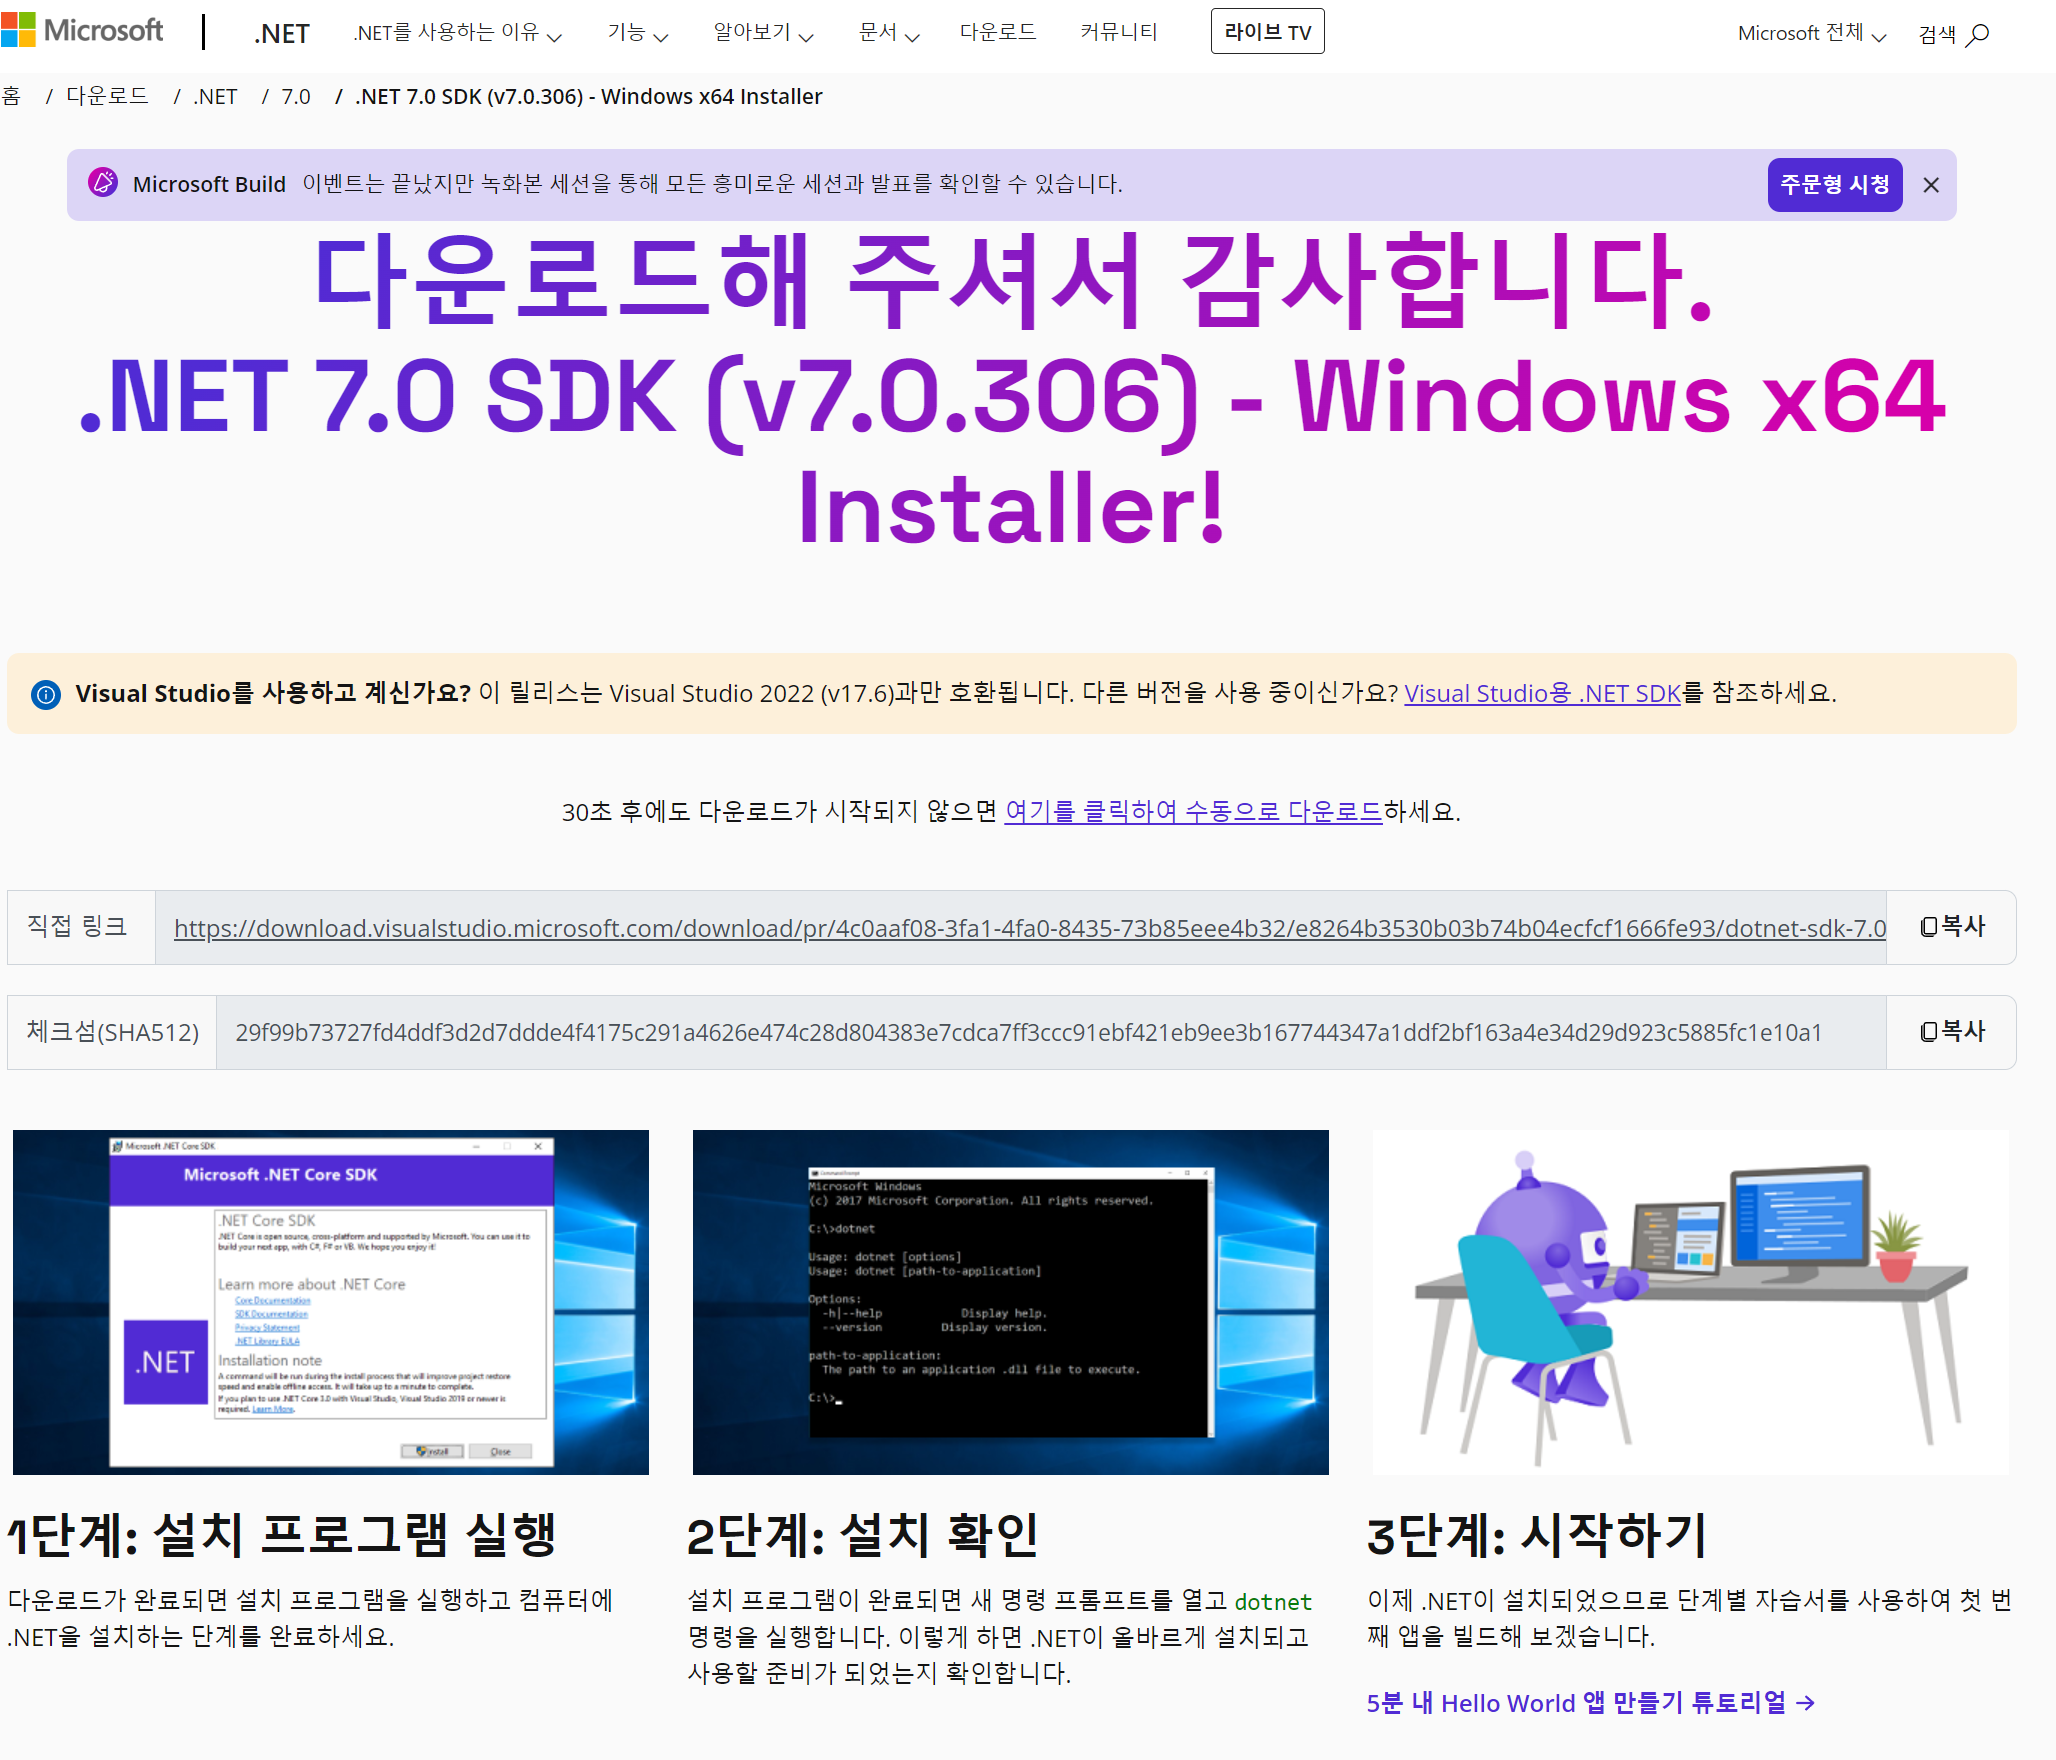Copy the direct download link

point(1951,927)
